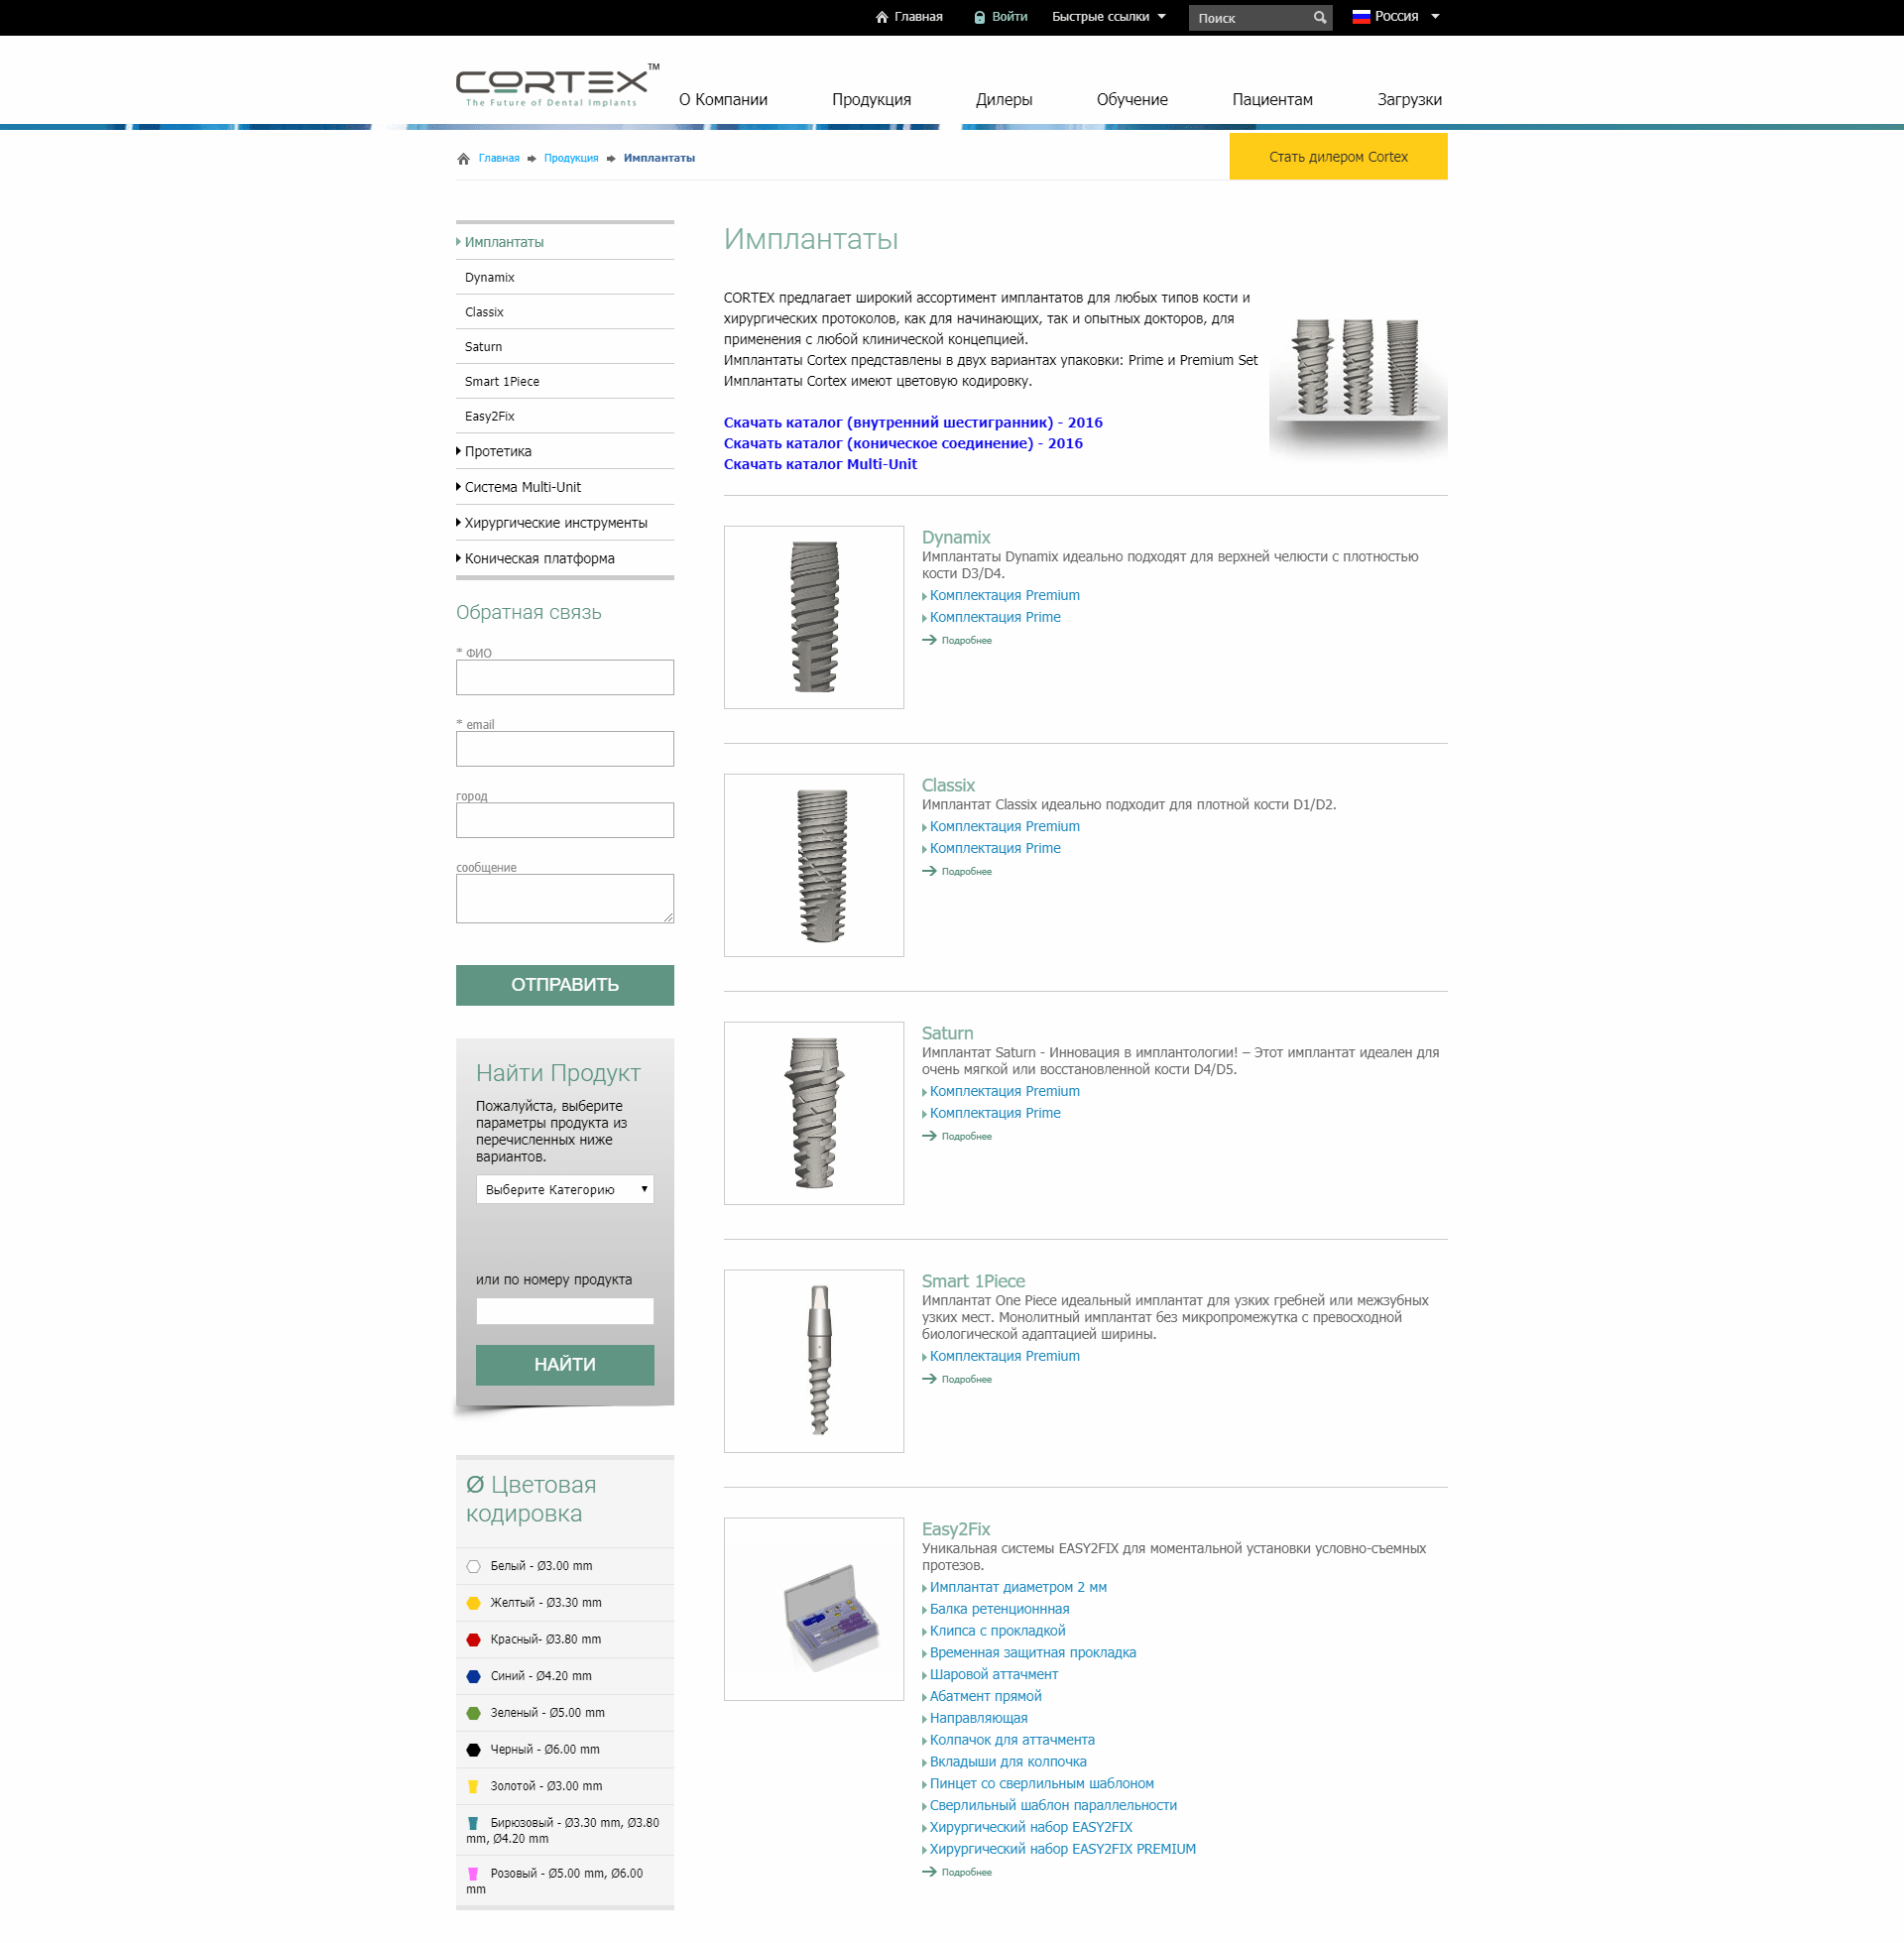Open the Smart 1Piece implant thumbnail
The width and height of the screenshot is (1904, 1943).
click(814, 1361)
